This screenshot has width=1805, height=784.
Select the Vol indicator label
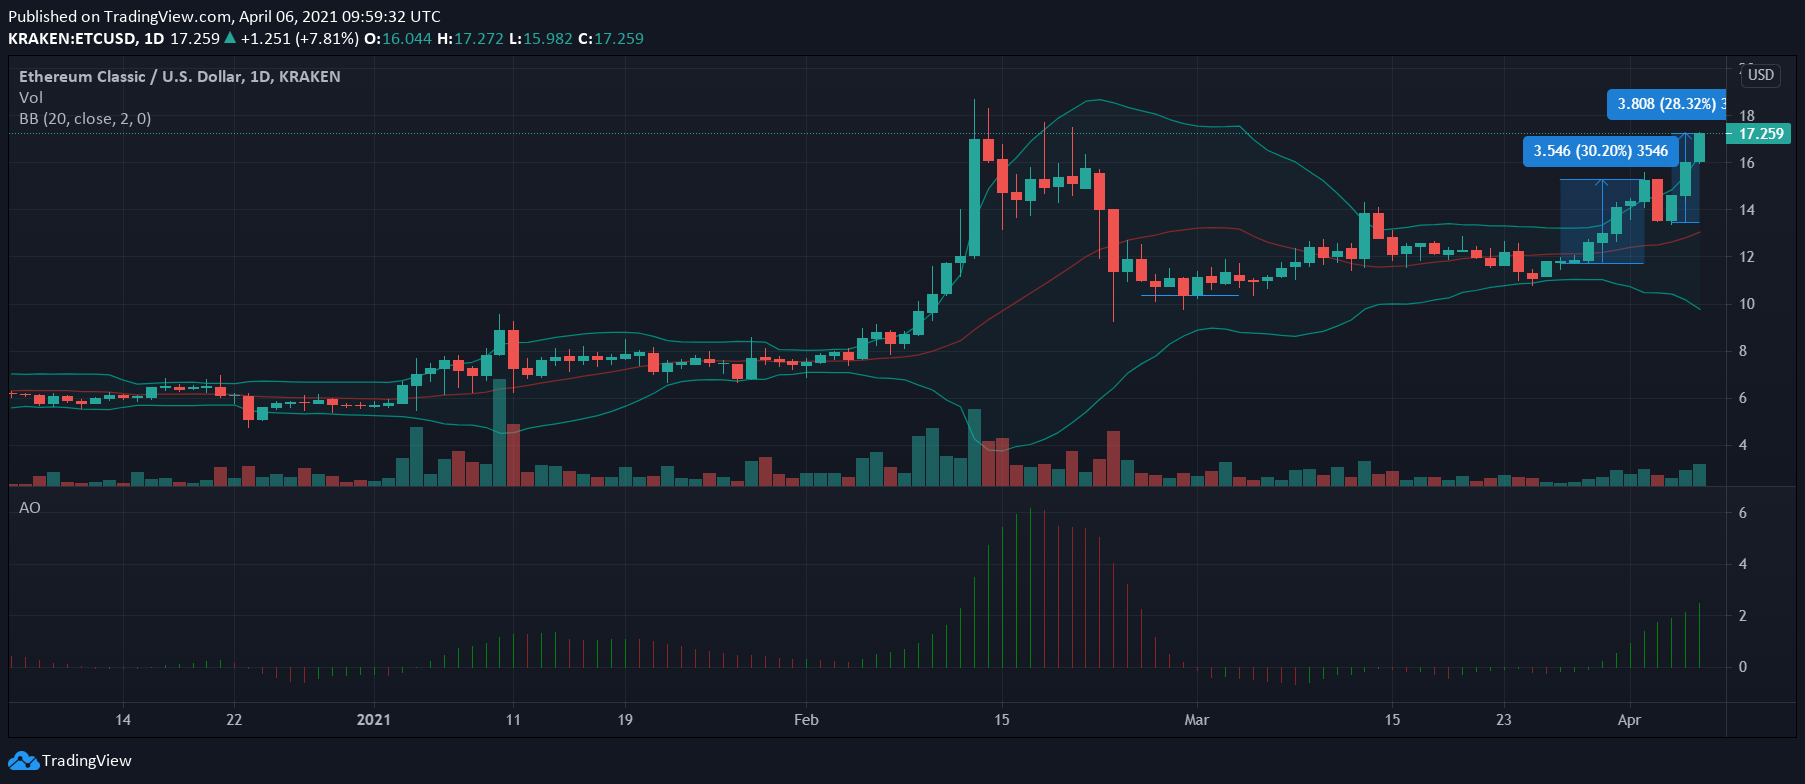[31, 97]
